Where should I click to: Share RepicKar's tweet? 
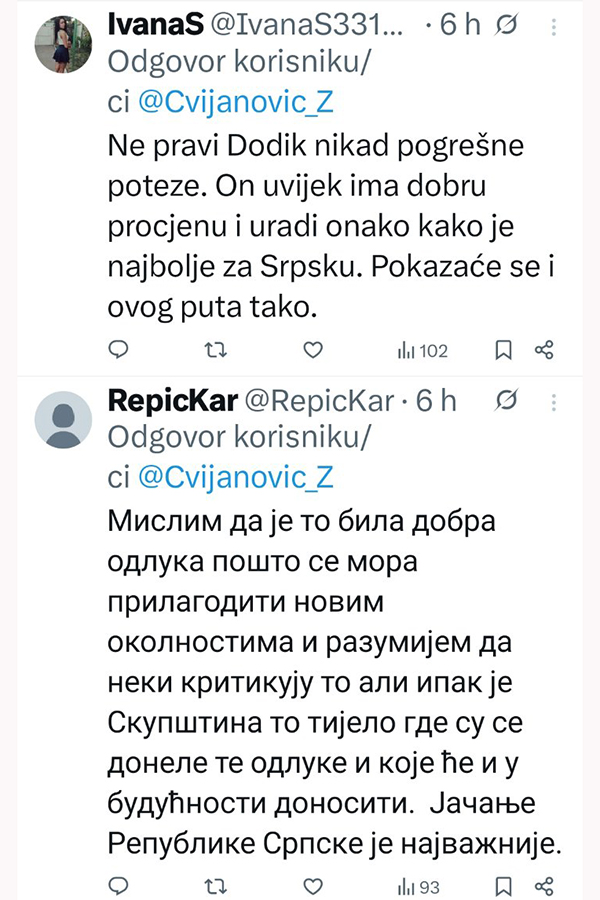click(x=545, y=886)
